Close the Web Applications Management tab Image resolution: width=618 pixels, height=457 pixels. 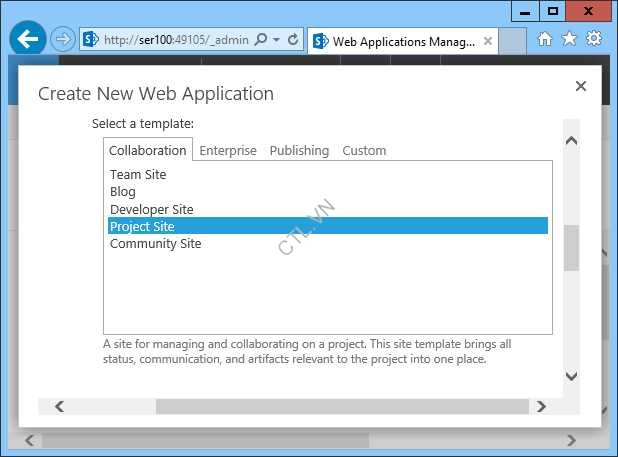pos(488,41)
